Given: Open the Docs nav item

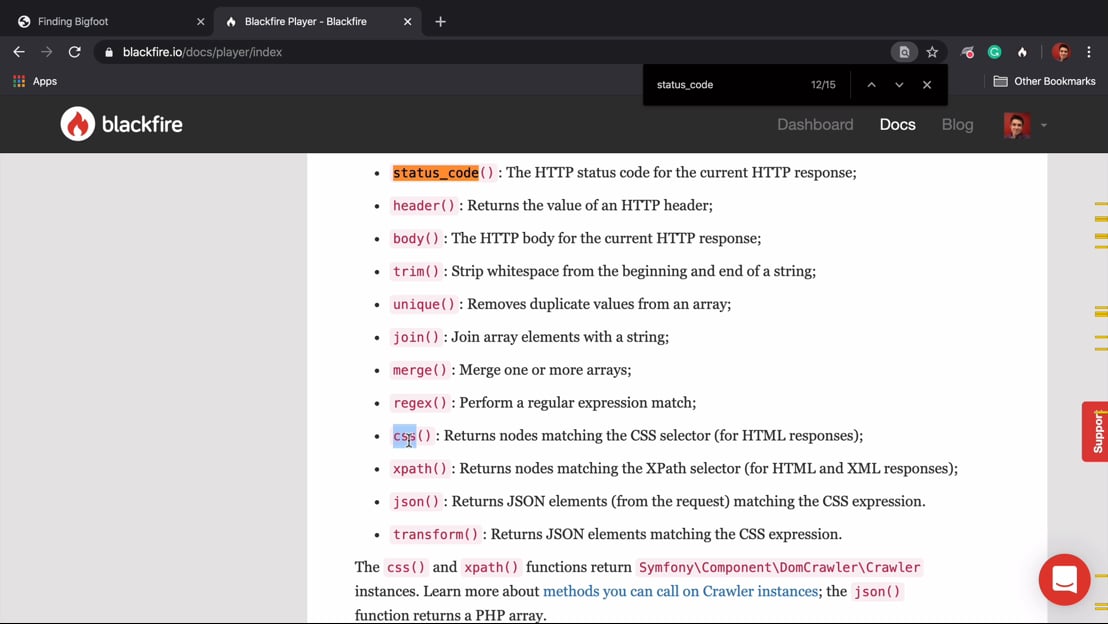Looking at the screenshot, I should click(x=897, y=124).
